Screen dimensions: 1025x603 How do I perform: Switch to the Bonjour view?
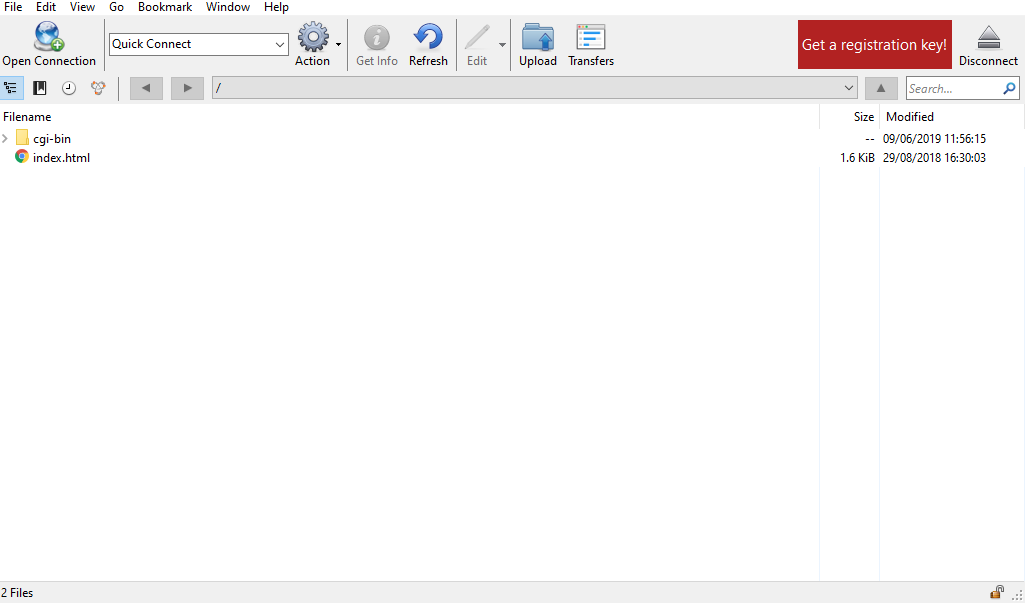coord(98,88)
